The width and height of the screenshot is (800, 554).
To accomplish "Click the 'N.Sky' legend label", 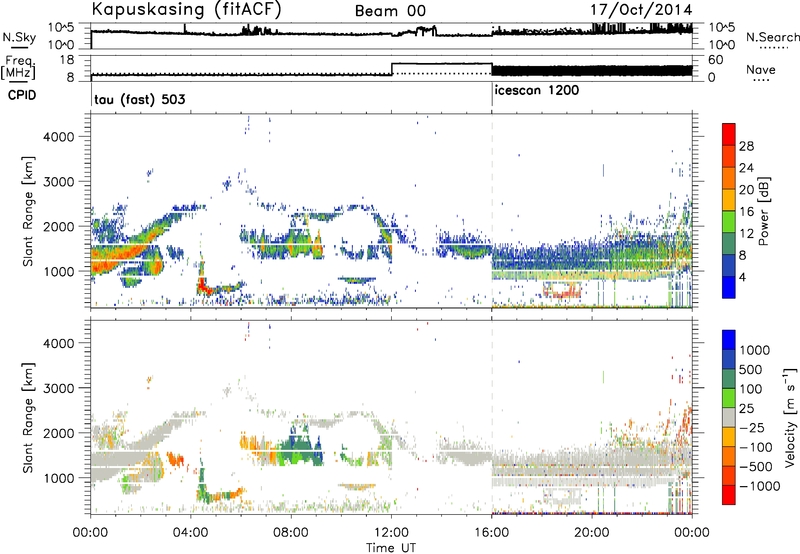I will point(19,37).
